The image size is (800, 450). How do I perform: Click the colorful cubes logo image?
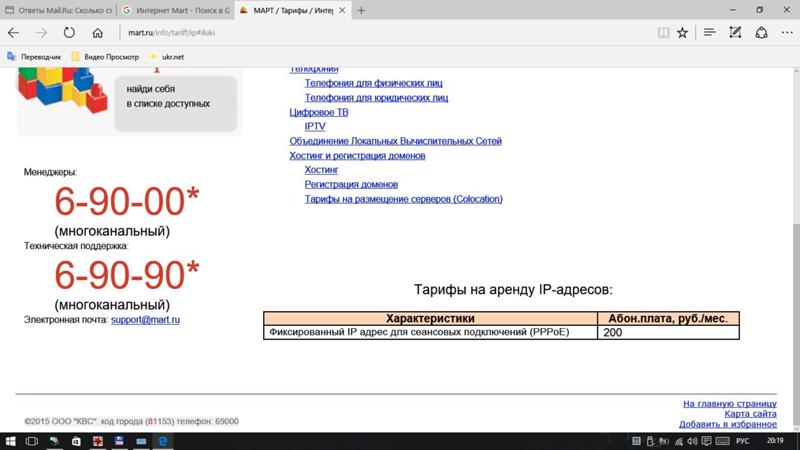(x=62, y=90)
